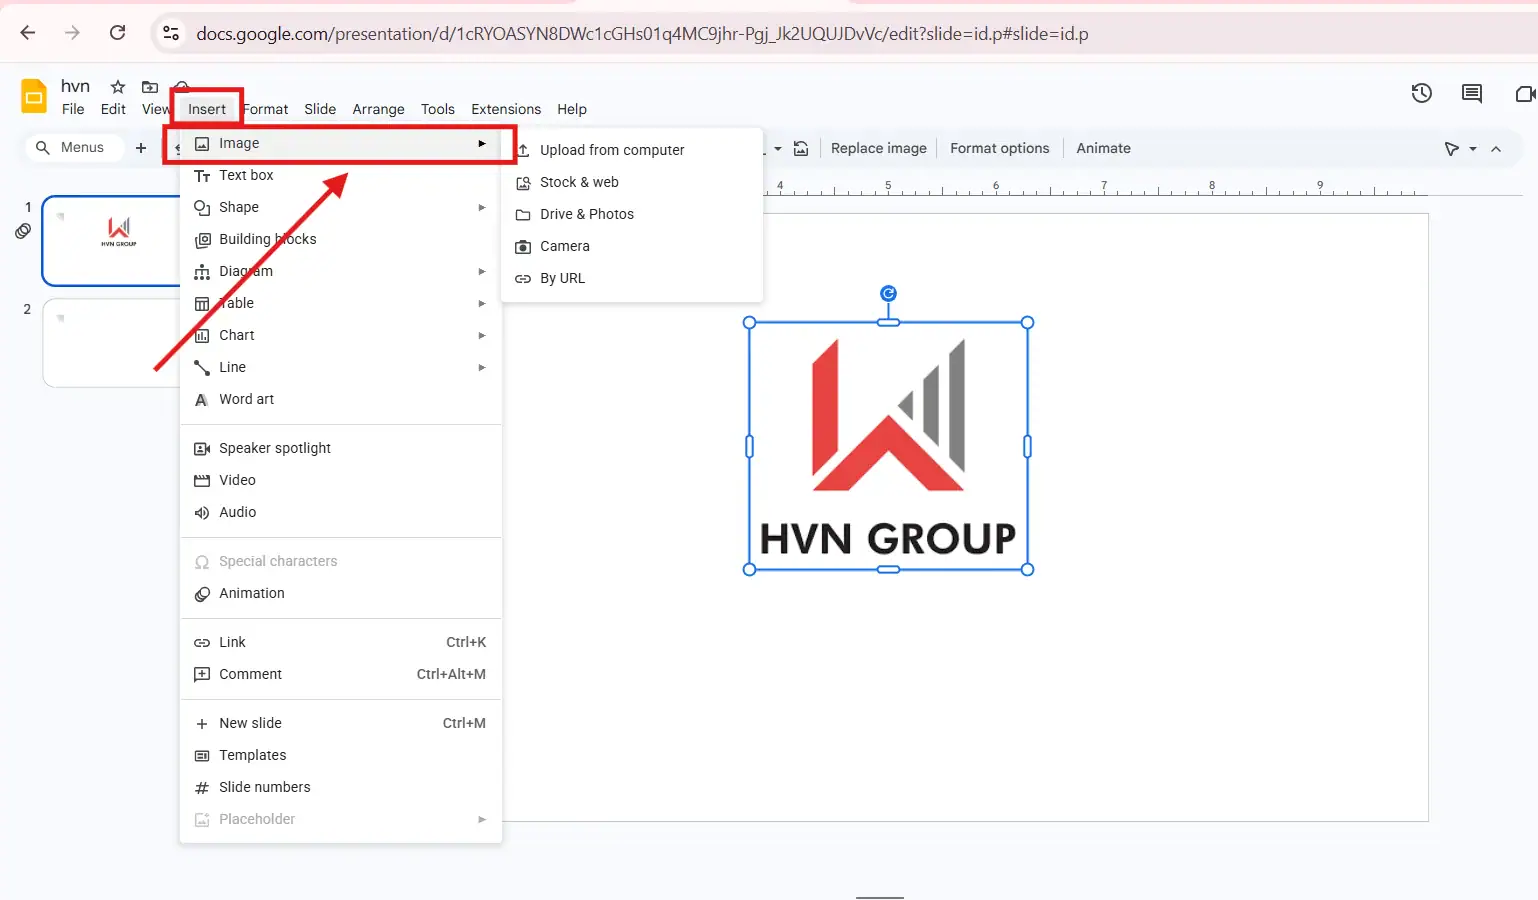Image resolution: width=1538 pixels, height=900 pixels.
Task: Reload the page with refresh icon
Action: click(x=117, y=33)
